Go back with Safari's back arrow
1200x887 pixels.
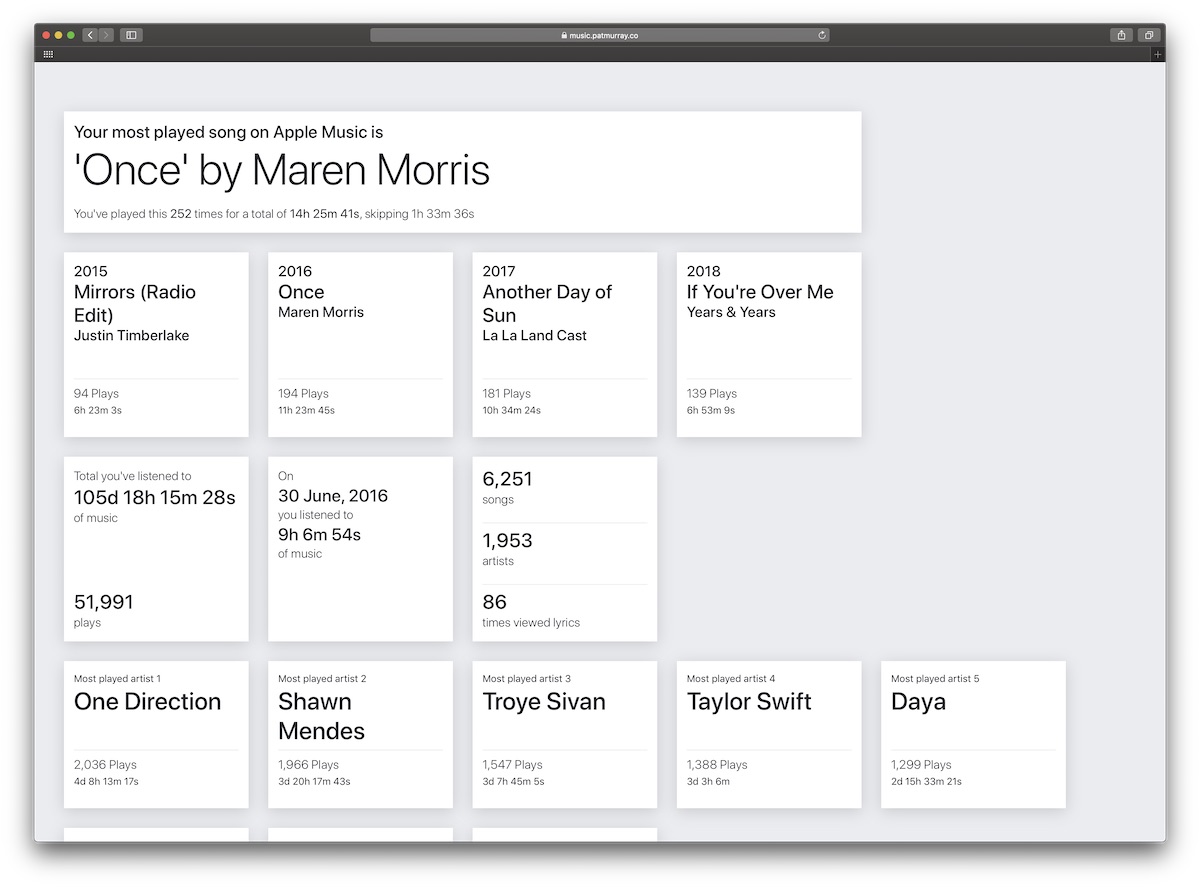click(x=90, y=35)
